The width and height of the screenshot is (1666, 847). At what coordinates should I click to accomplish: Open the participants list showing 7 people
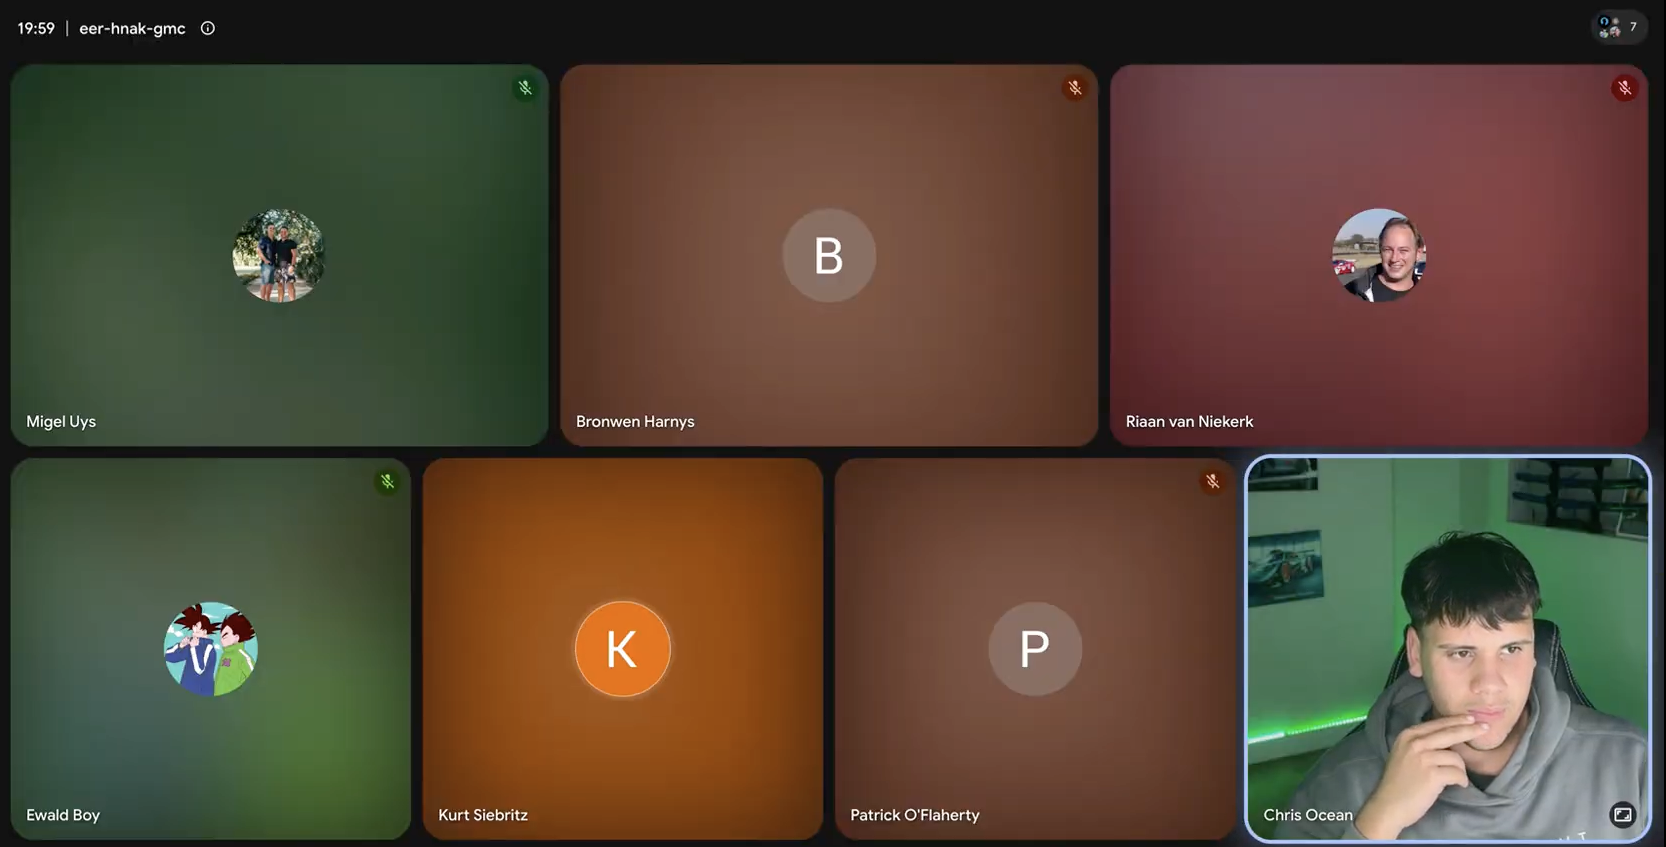pos(1619,27)
